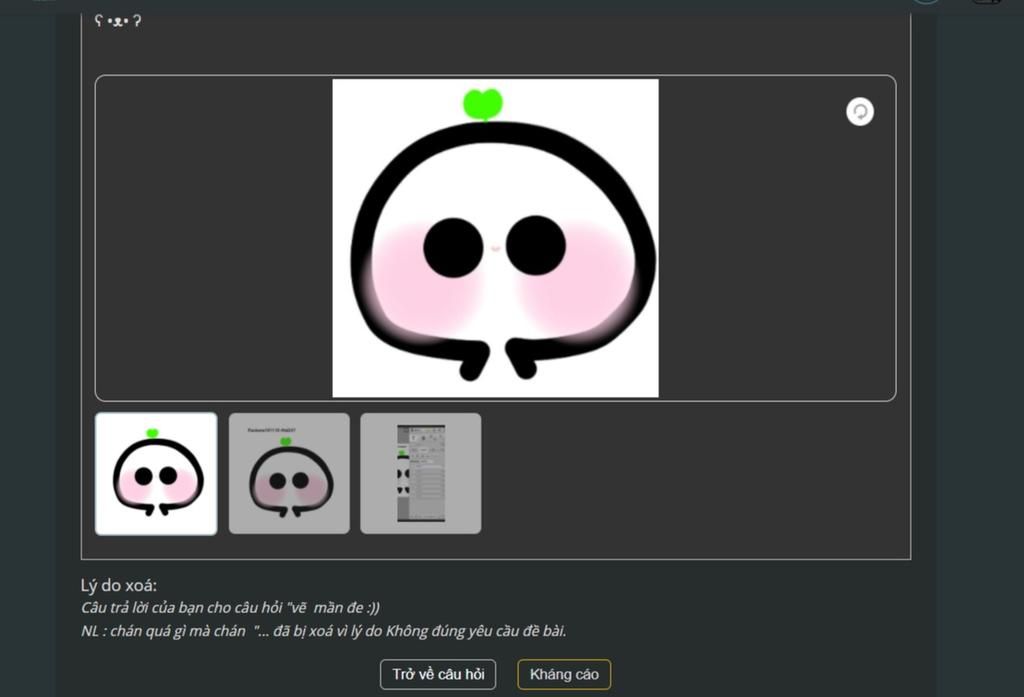This screenshot has height=697, width=1024.
Task: Click the rotate image icon
Action: point(859,112)
